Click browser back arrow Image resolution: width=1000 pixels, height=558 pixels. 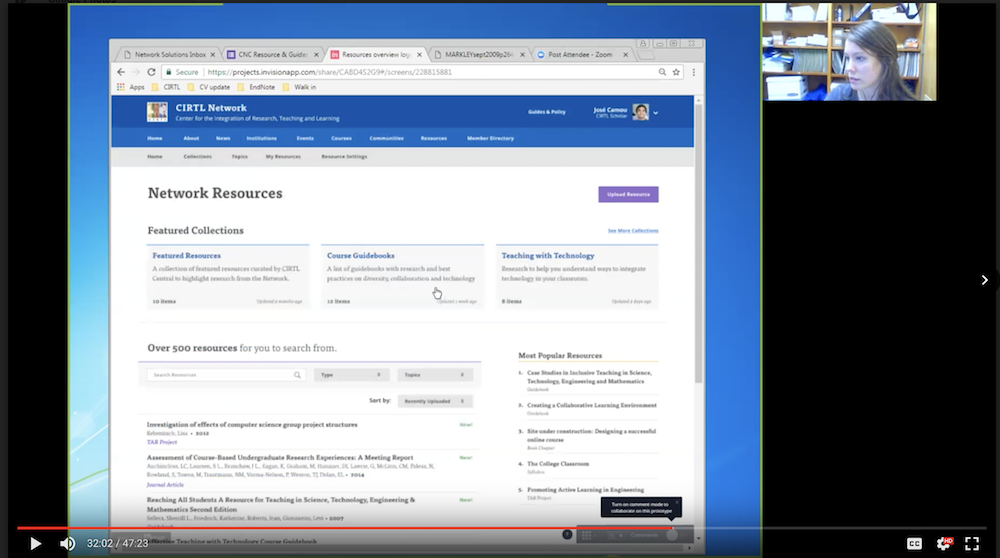point(121,72)
